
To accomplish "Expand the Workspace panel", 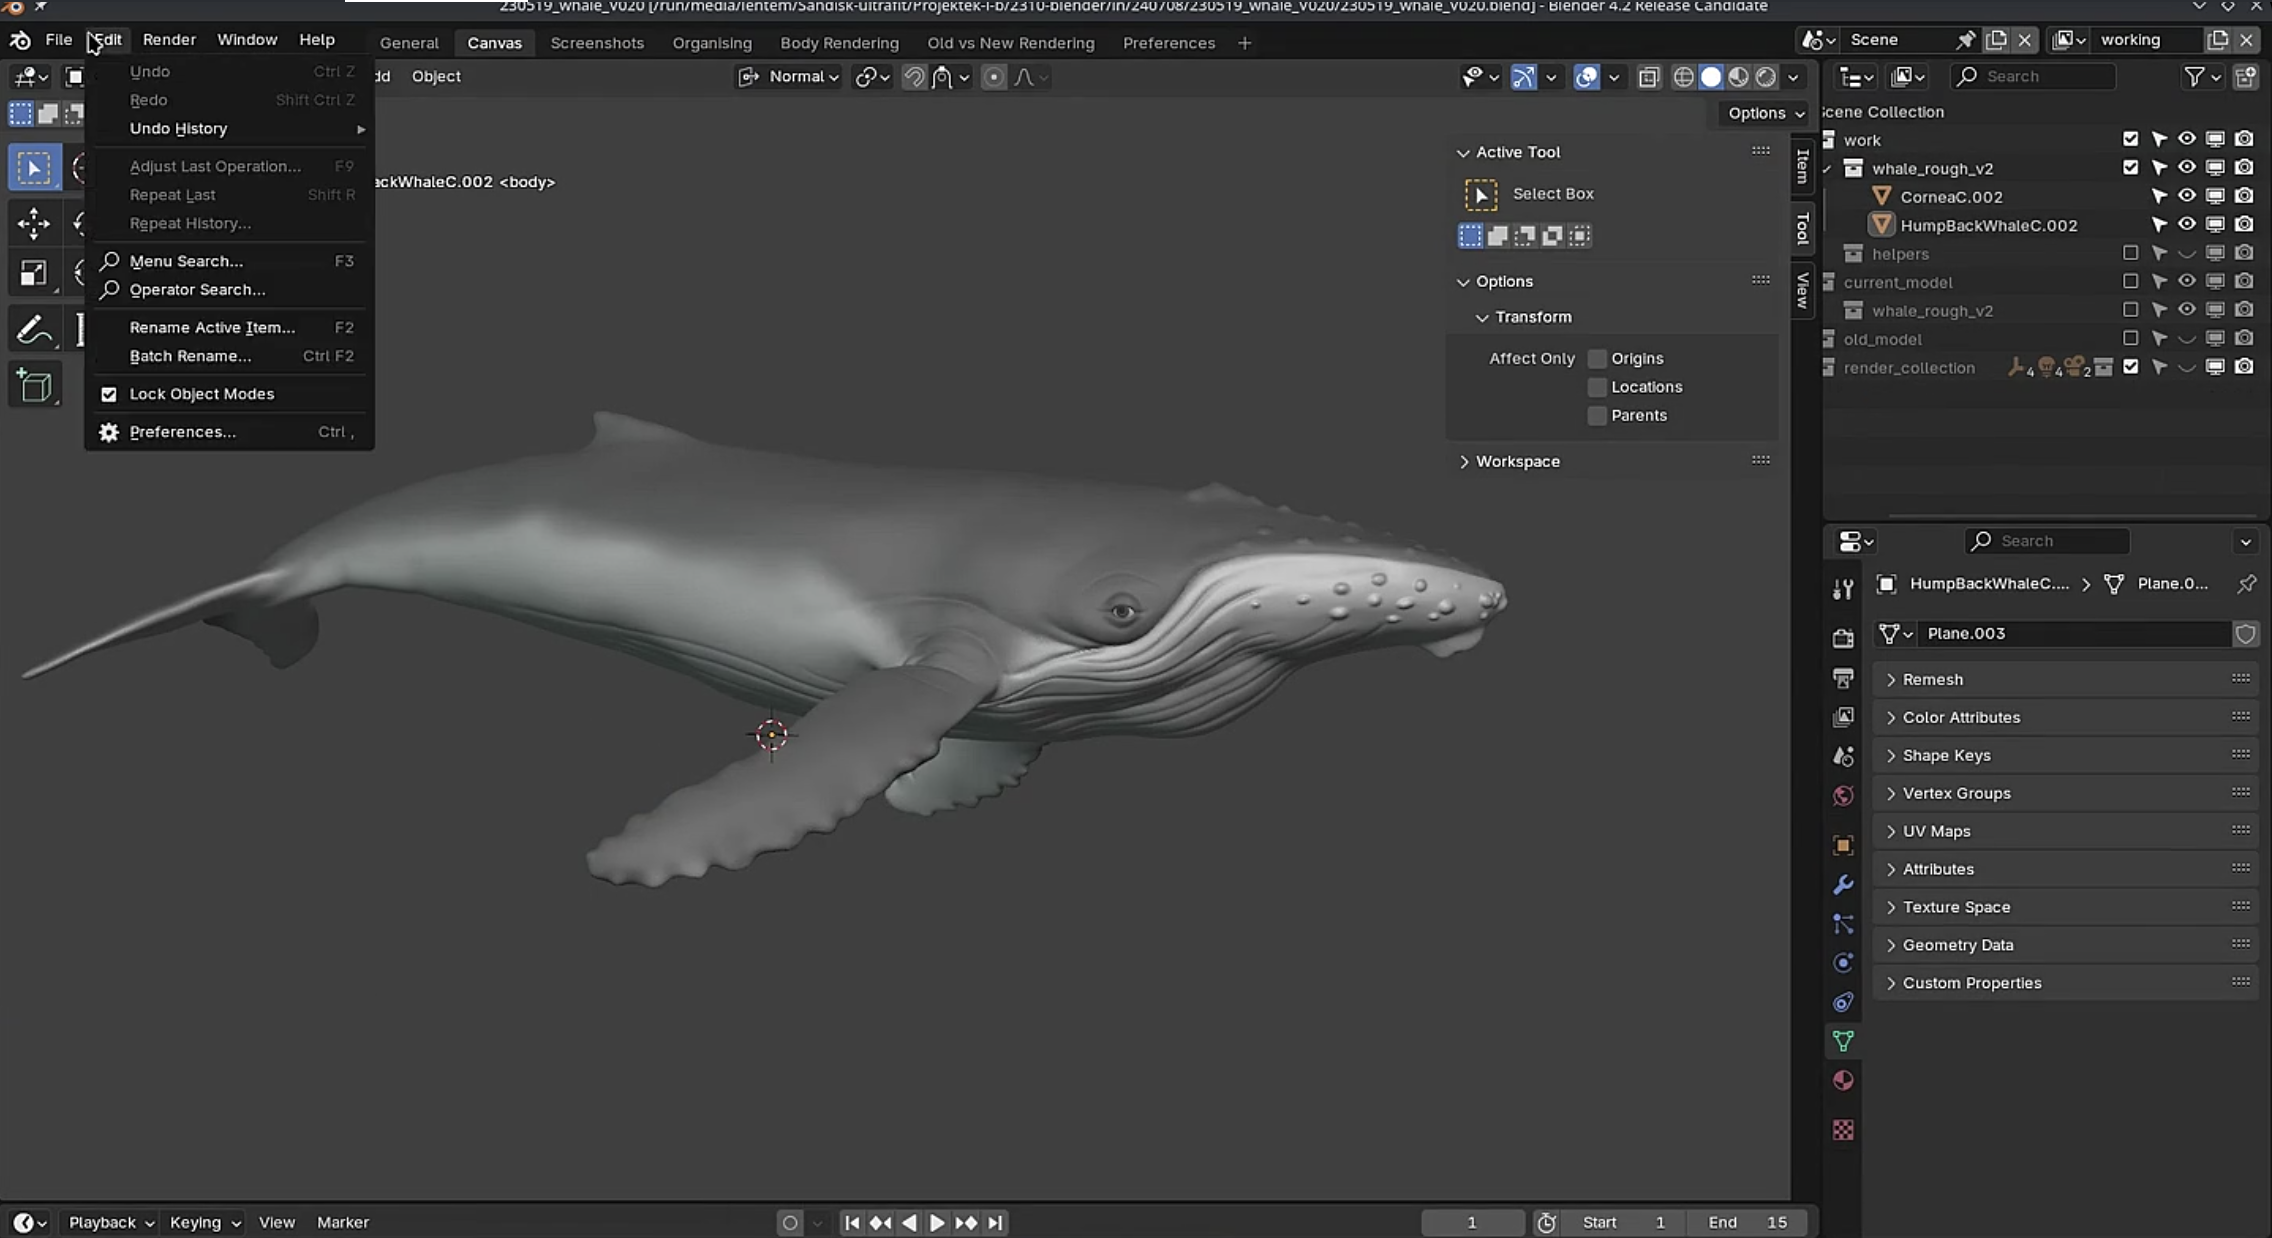I will (x=1612, y=461).
